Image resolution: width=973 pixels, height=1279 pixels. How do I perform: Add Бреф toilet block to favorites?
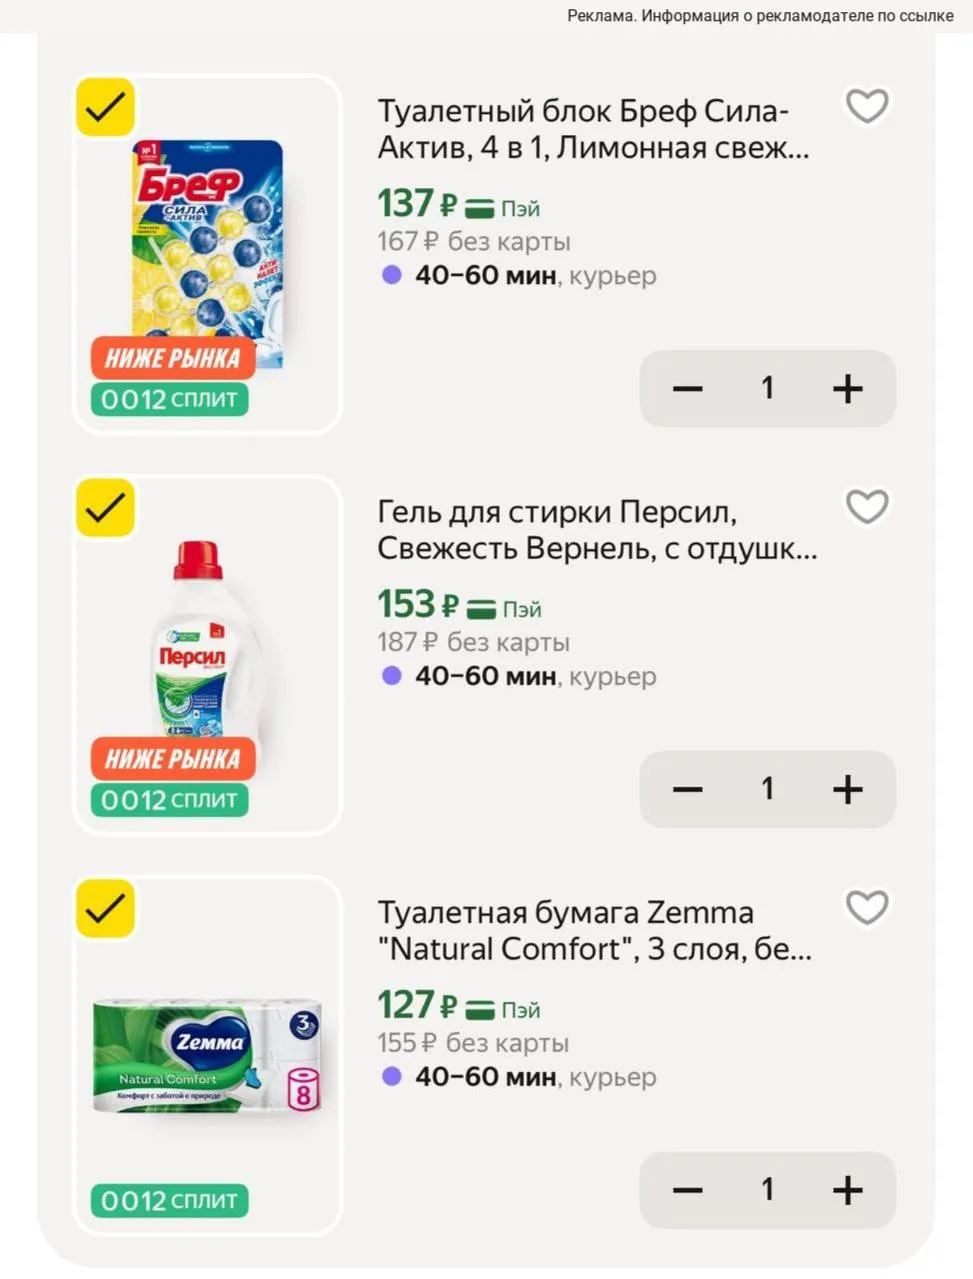point(867,106)
